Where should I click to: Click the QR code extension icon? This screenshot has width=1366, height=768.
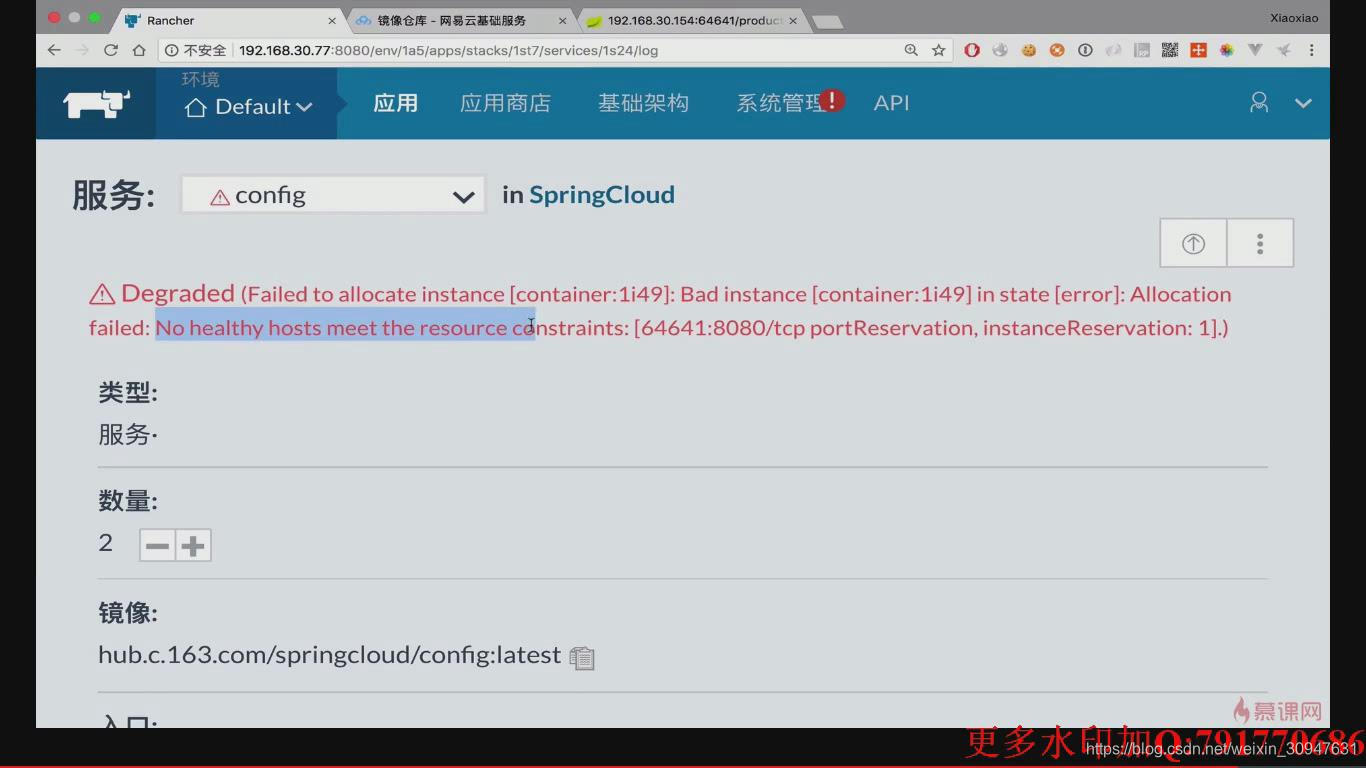coord(1170,50)
